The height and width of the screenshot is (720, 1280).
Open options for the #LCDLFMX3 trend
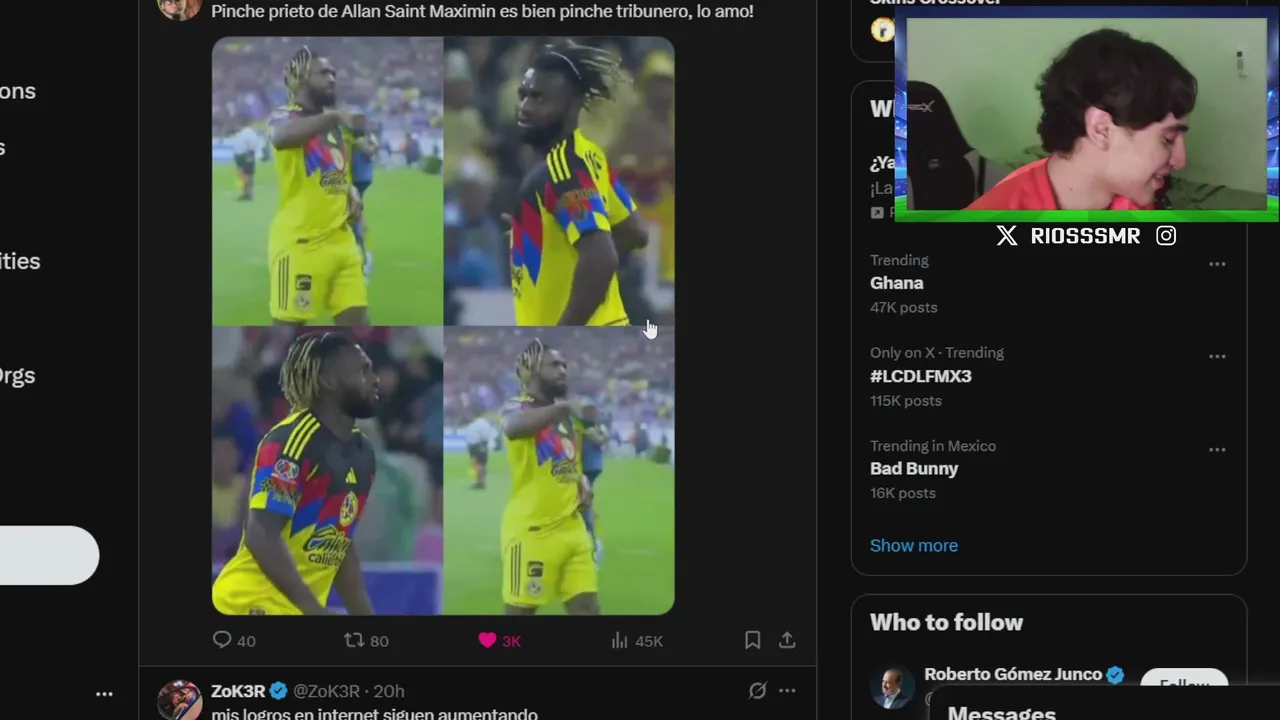pyautogui.click(x=1217, y=356)
